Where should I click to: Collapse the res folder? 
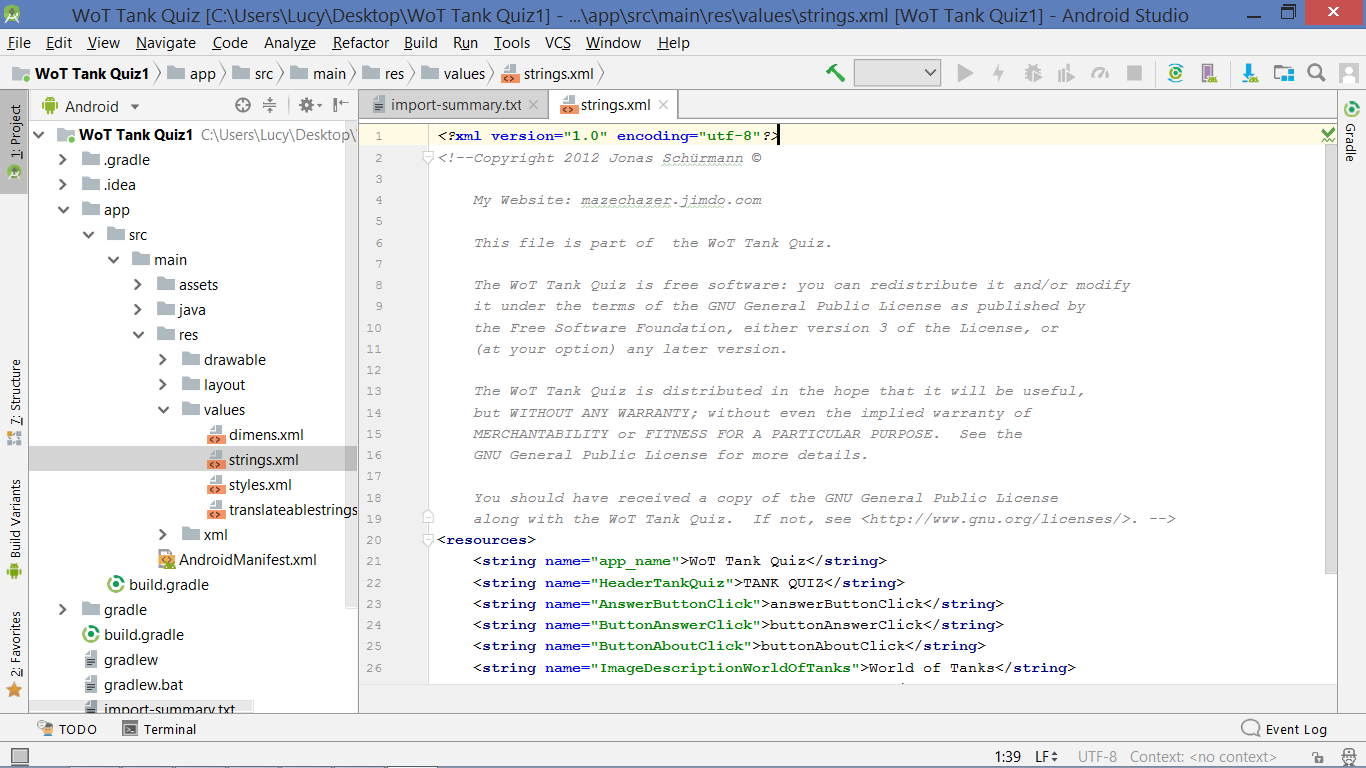[138, 334]
